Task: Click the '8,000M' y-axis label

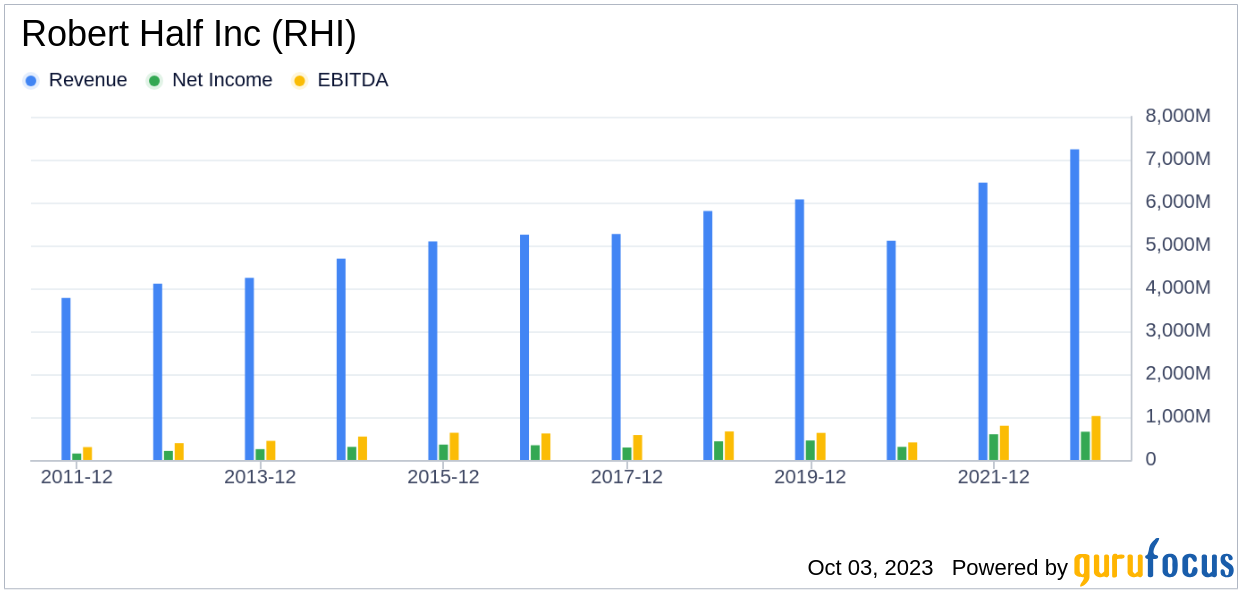Action: pos(1178,116)
